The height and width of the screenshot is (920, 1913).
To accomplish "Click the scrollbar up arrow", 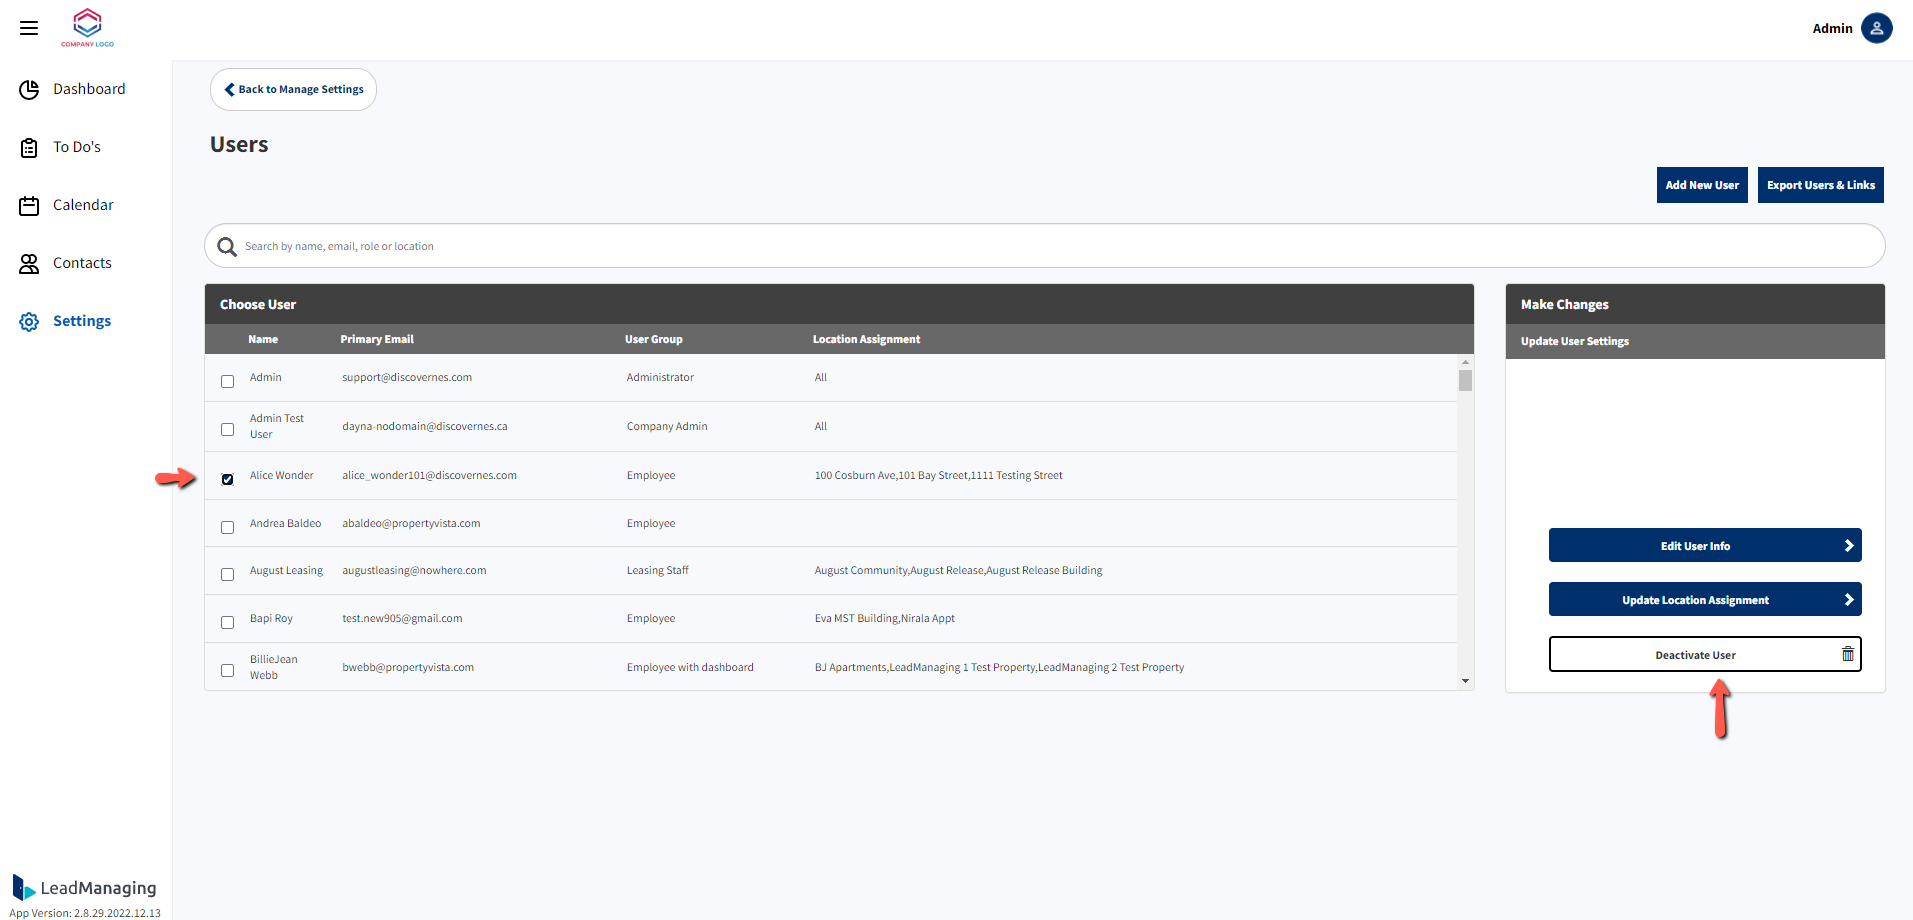I will 1465,362.
